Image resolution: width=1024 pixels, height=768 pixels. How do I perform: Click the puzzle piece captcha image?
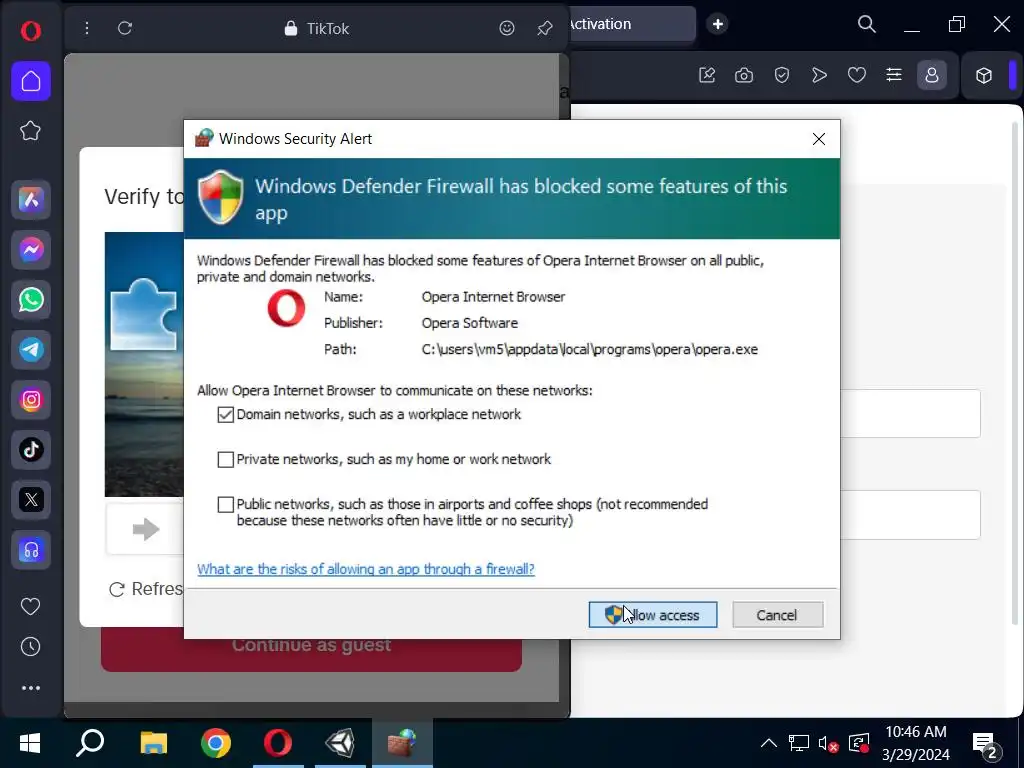click(143, 314)
